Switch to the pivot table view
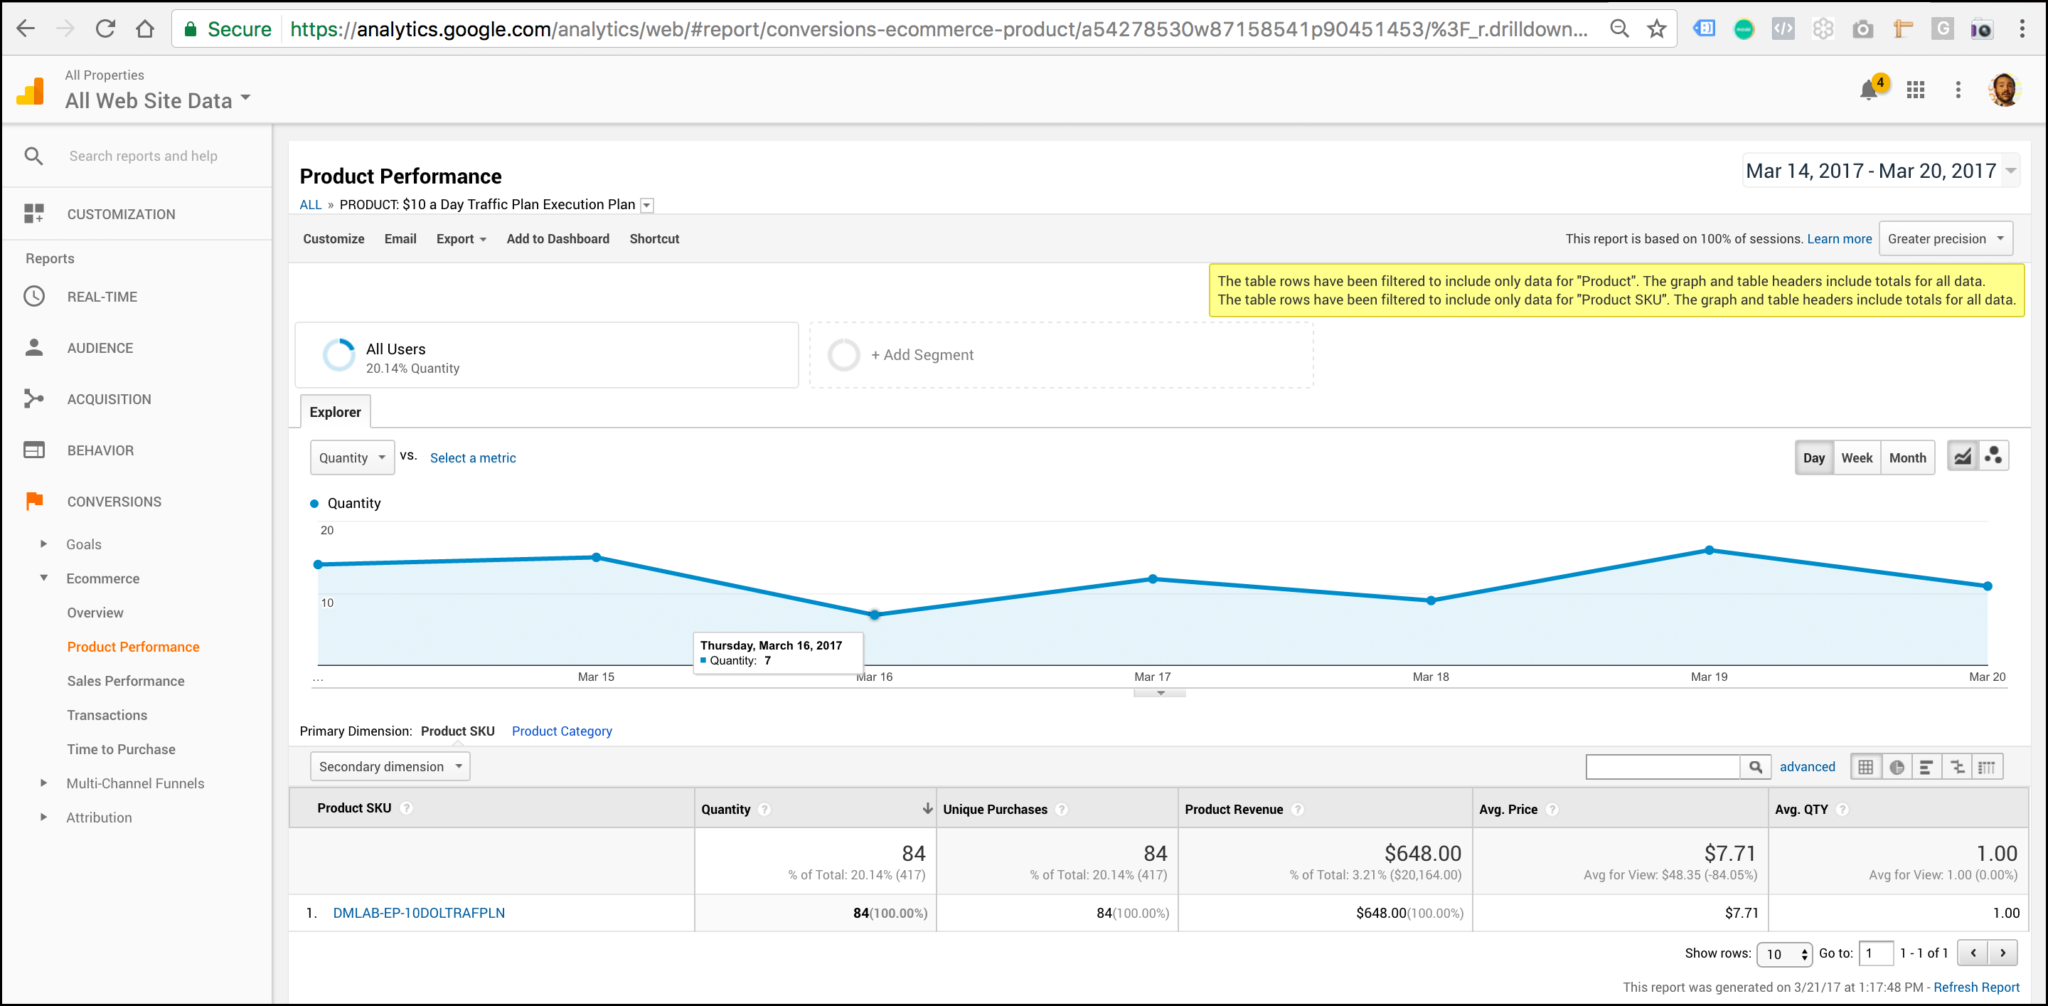2048x1006 pixels. coord(1988,766)
